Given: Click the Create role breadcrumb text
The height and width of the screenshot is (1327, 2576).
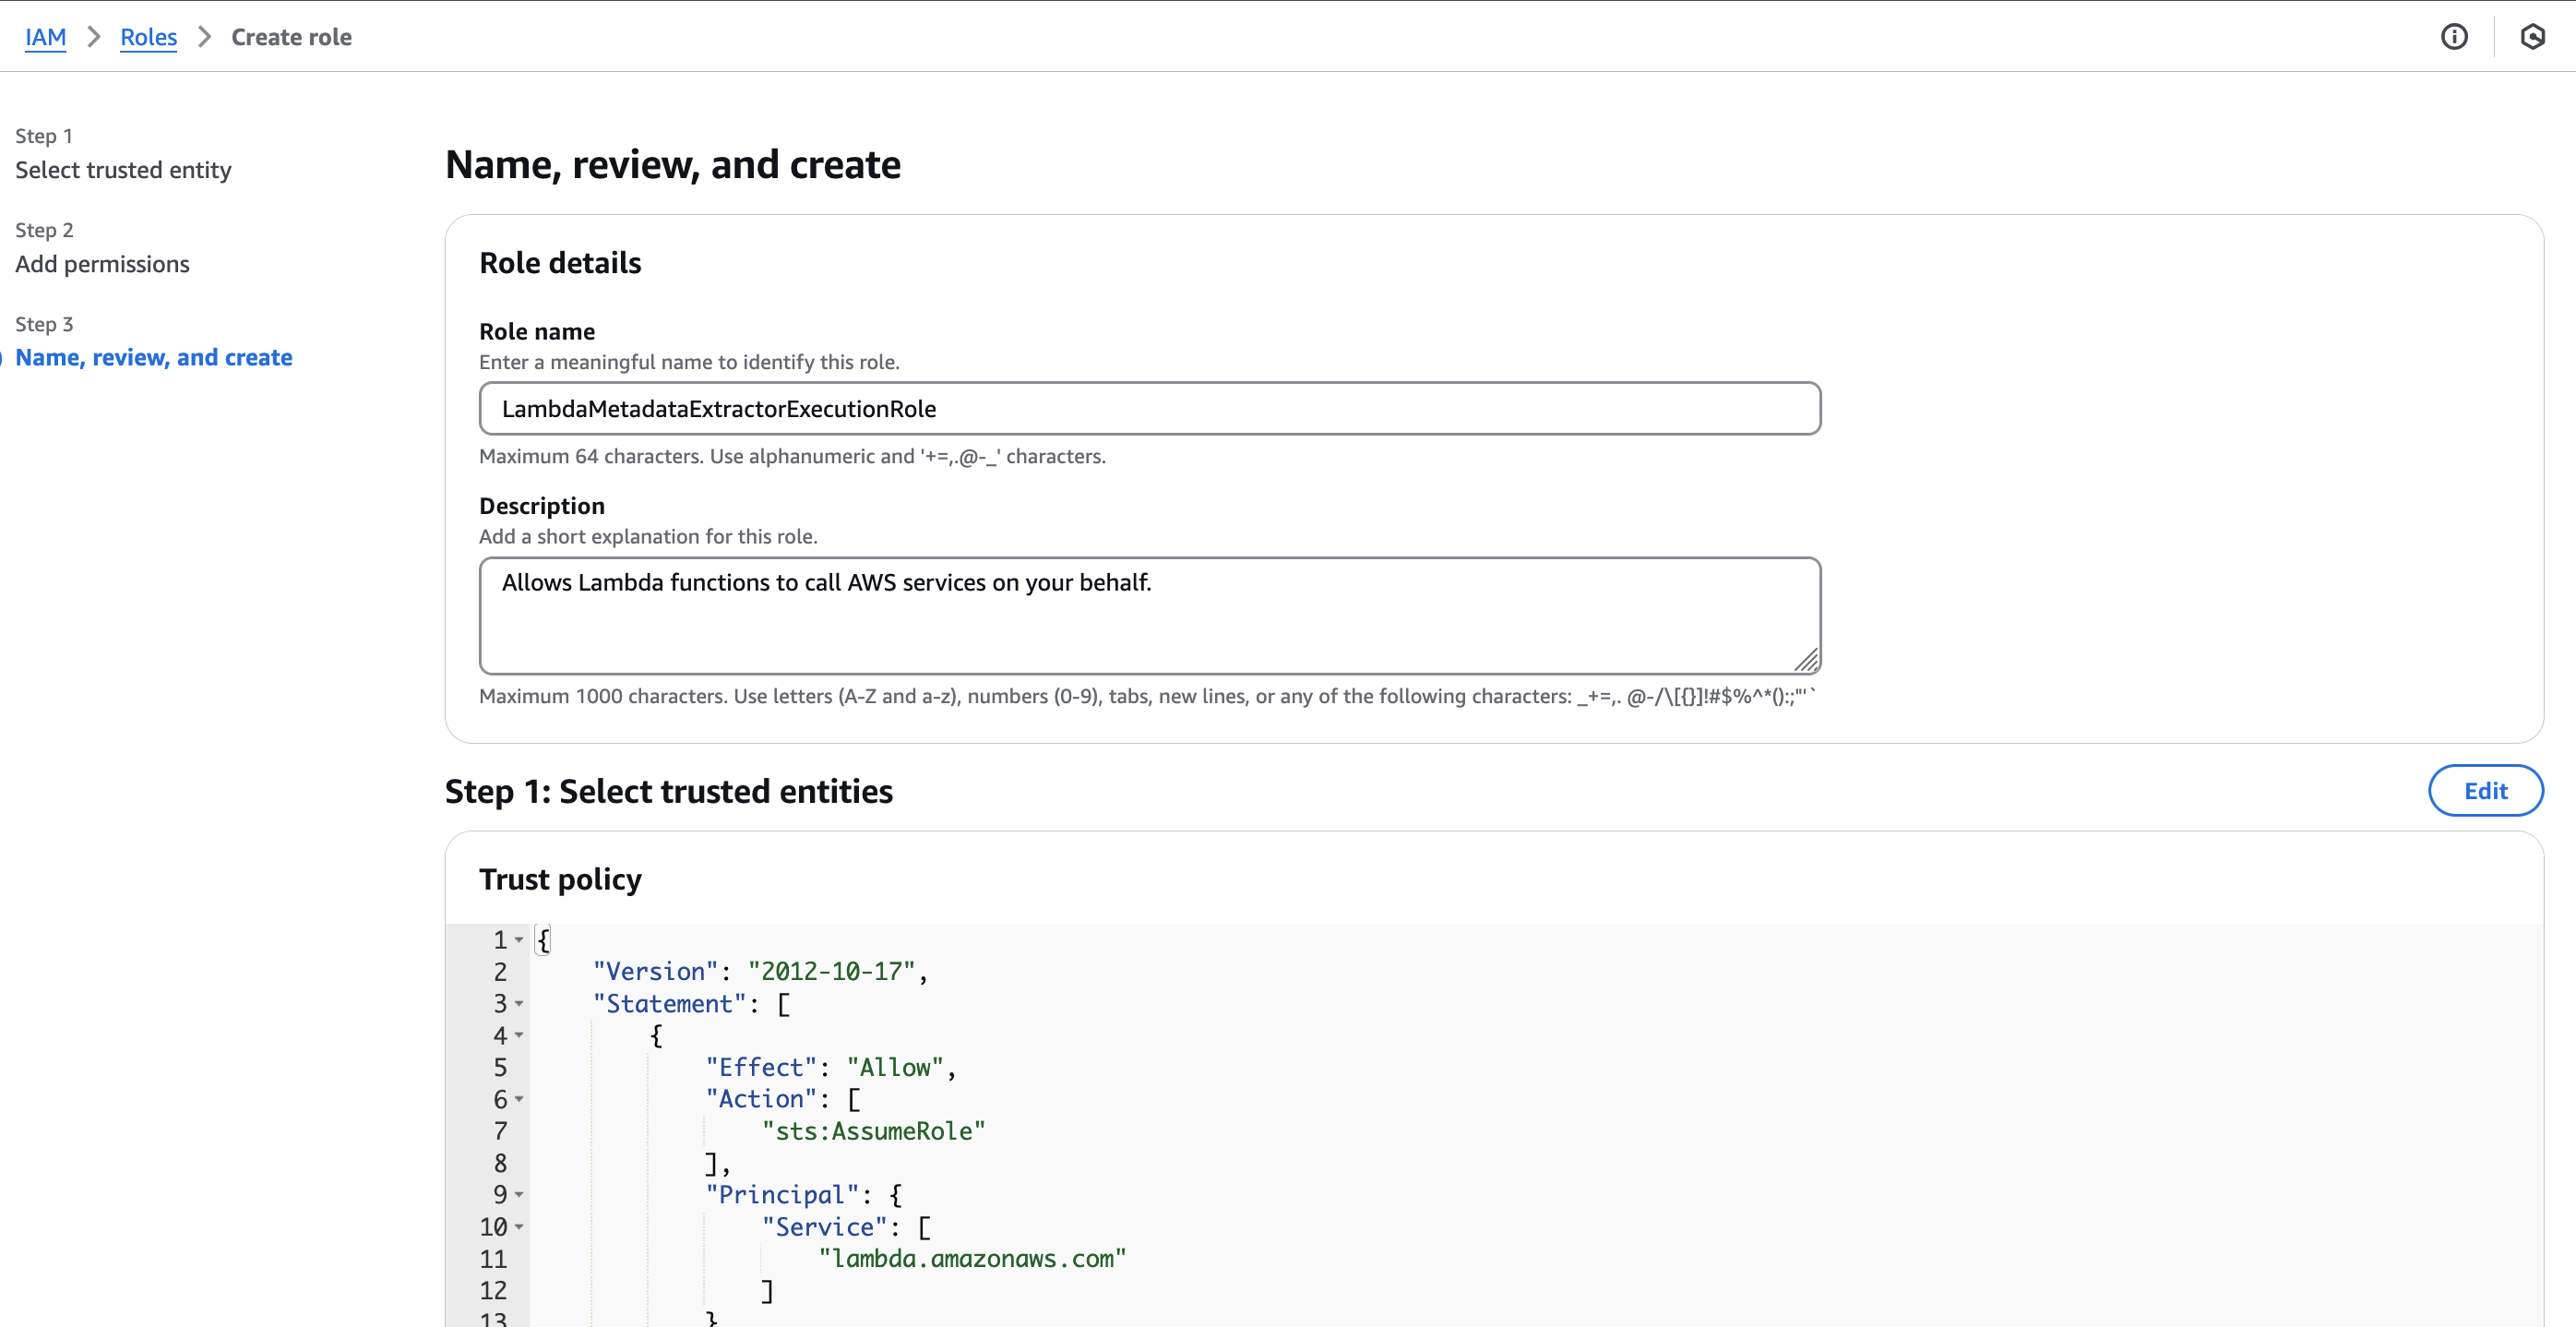Looking at the screenshot, I should click(x=291, y=37).
